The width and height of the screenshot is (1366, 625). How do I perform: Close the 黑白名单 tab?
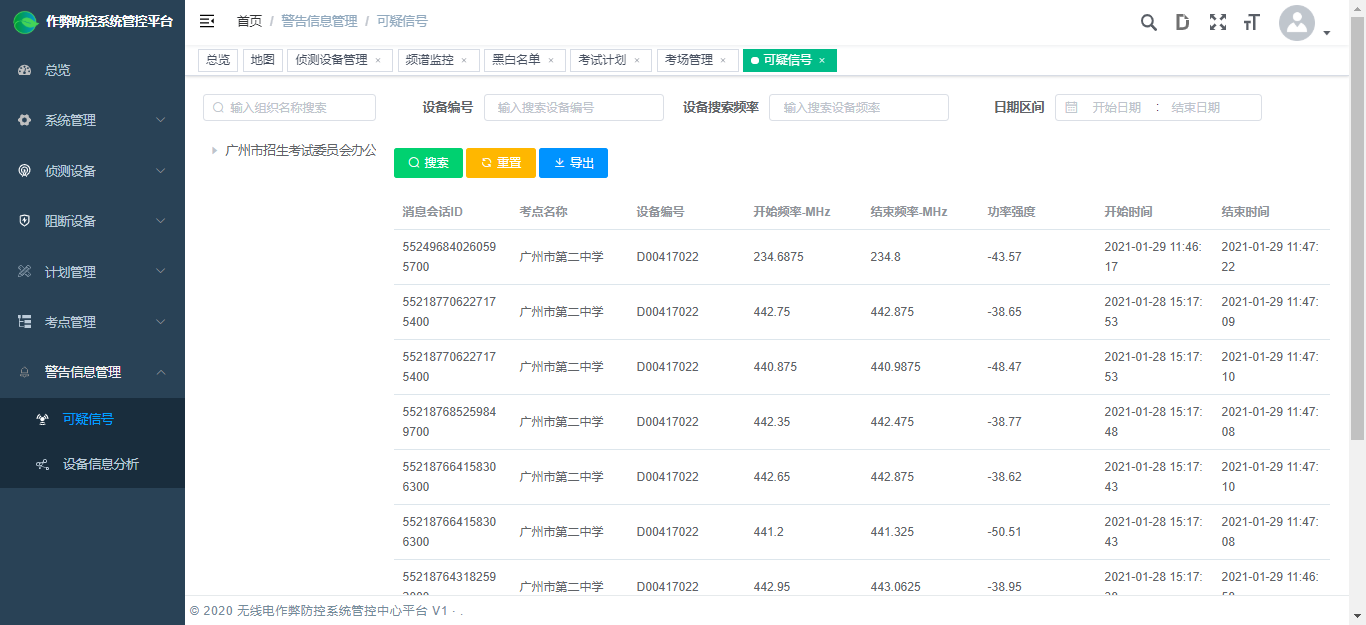(551, 61)
